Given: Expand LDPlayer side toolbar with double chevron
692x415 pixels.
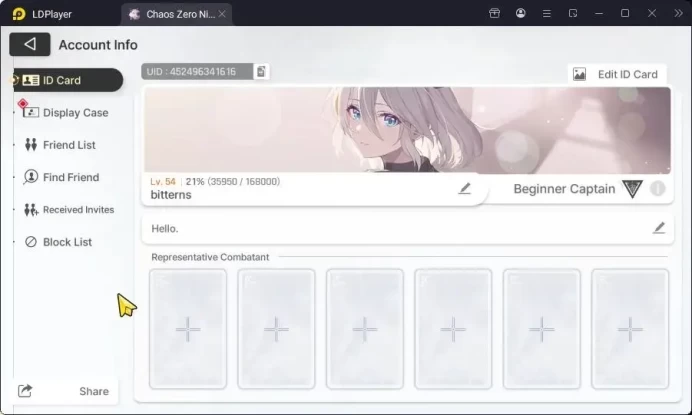Looking at the screenshot, I should [678, 13].
